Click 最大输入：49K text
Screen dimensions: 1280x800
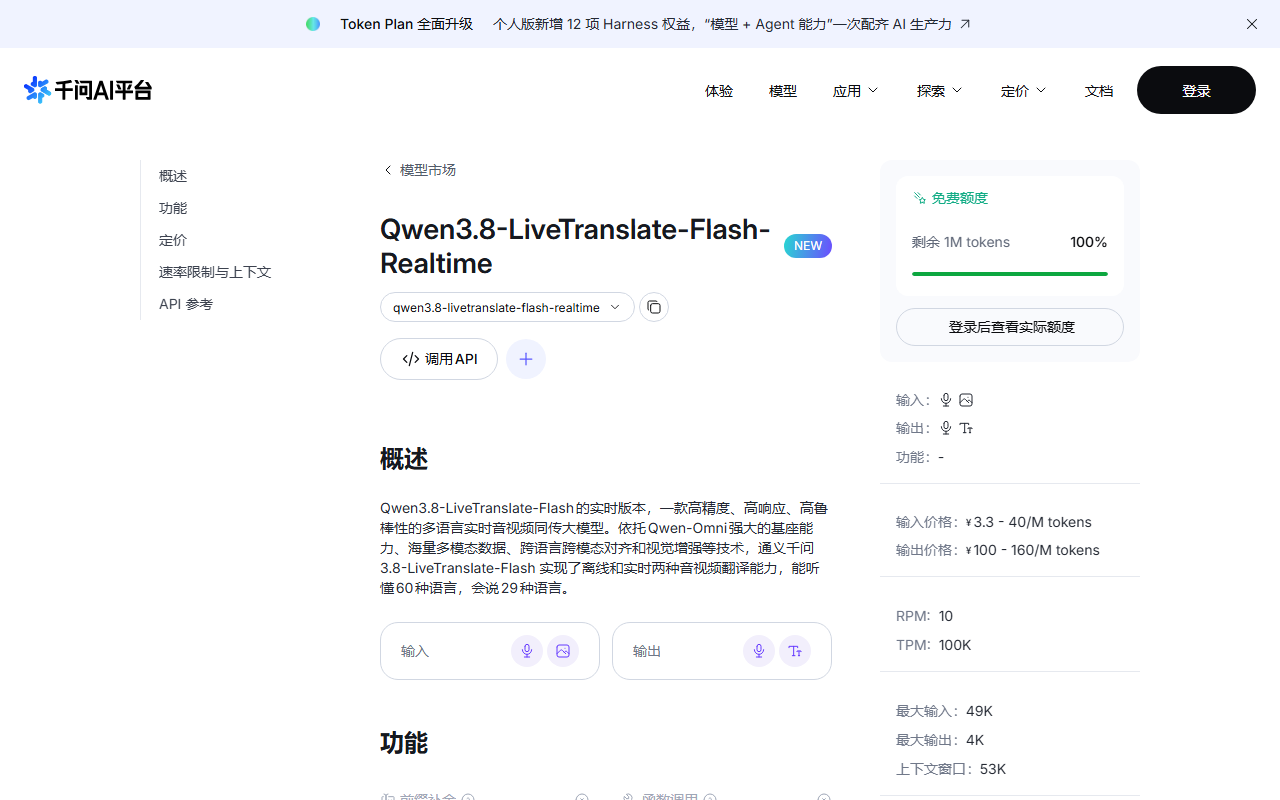pos(944,711)
